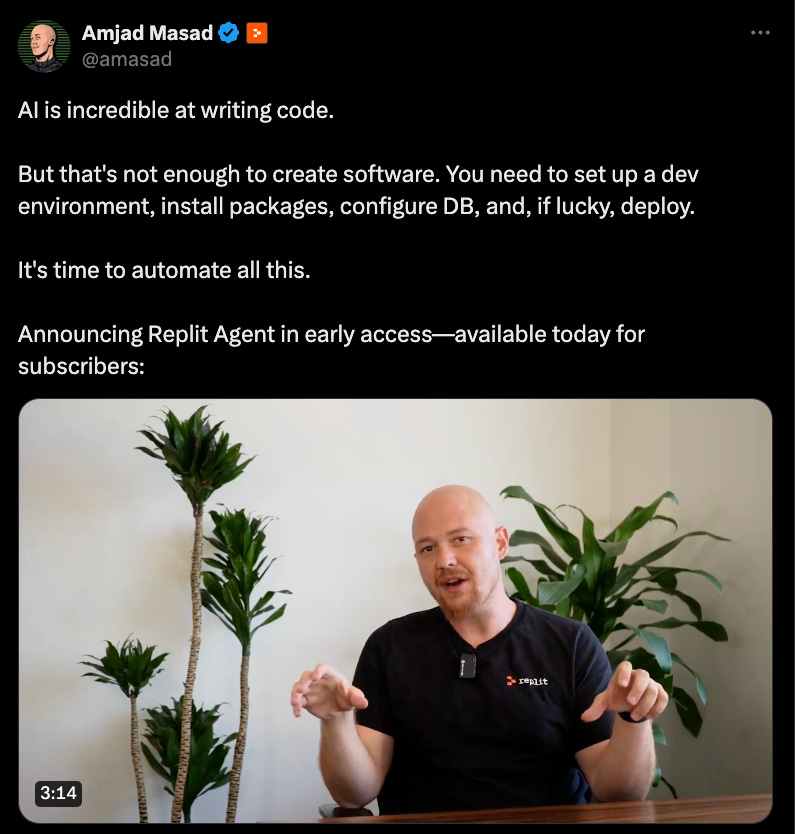The width and height of the screenshot is (795, 834).
Task: Open the three-dot more options menu
Action: pos(760,33)
